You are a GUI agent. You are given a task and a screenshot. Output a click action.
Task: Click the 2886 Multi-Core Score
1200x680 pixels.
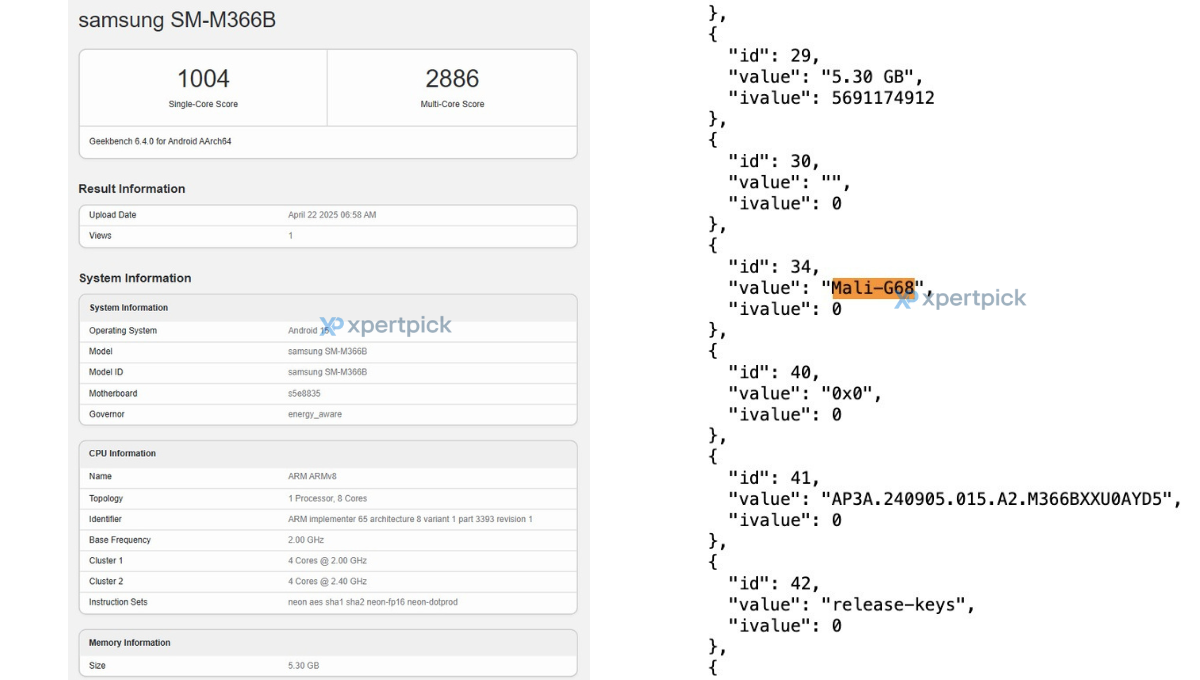452,79
